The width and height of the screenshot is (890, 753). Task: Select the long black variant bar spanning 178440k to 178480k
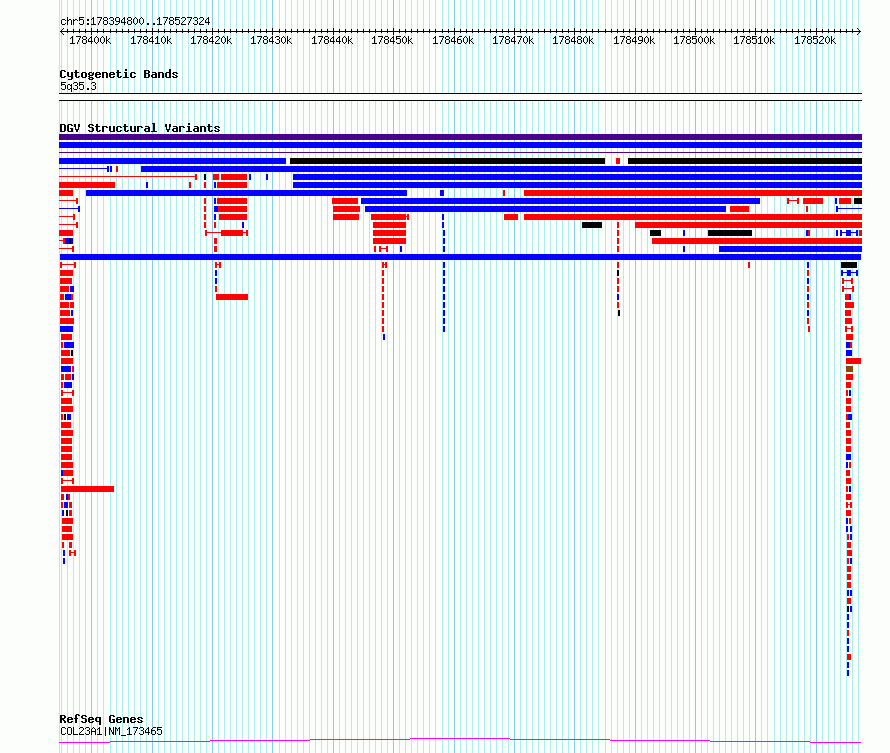click(447, 161)
